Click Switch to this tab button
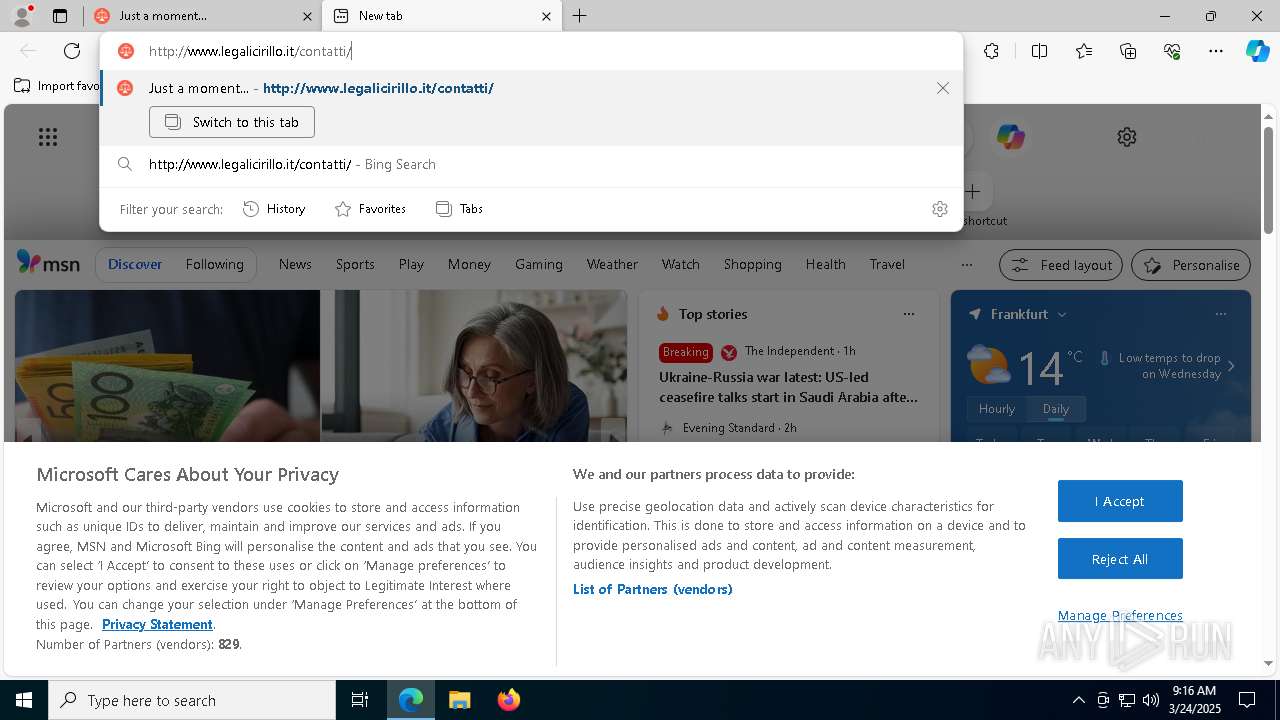Image resolution: width=1280 pixels, height=720 pixels. click(x=232, y=122)
